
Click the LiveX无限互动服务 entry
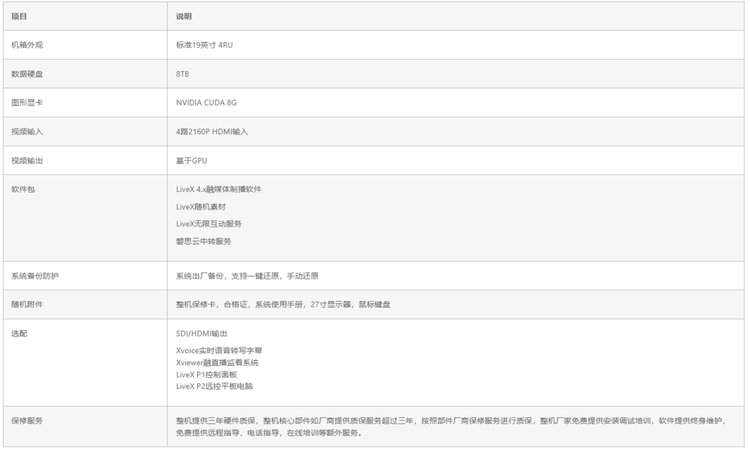[208, 224]
